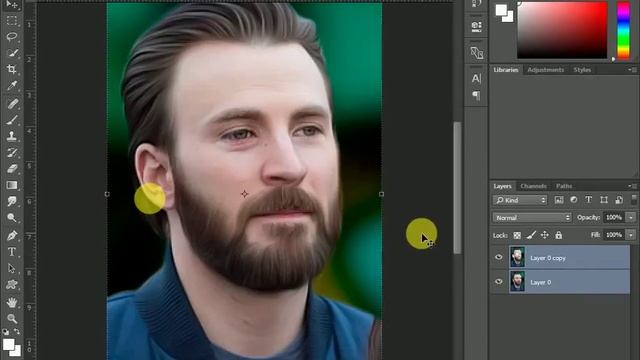
Task: Switch to the Styles tab
Action: tap(582, 70)
